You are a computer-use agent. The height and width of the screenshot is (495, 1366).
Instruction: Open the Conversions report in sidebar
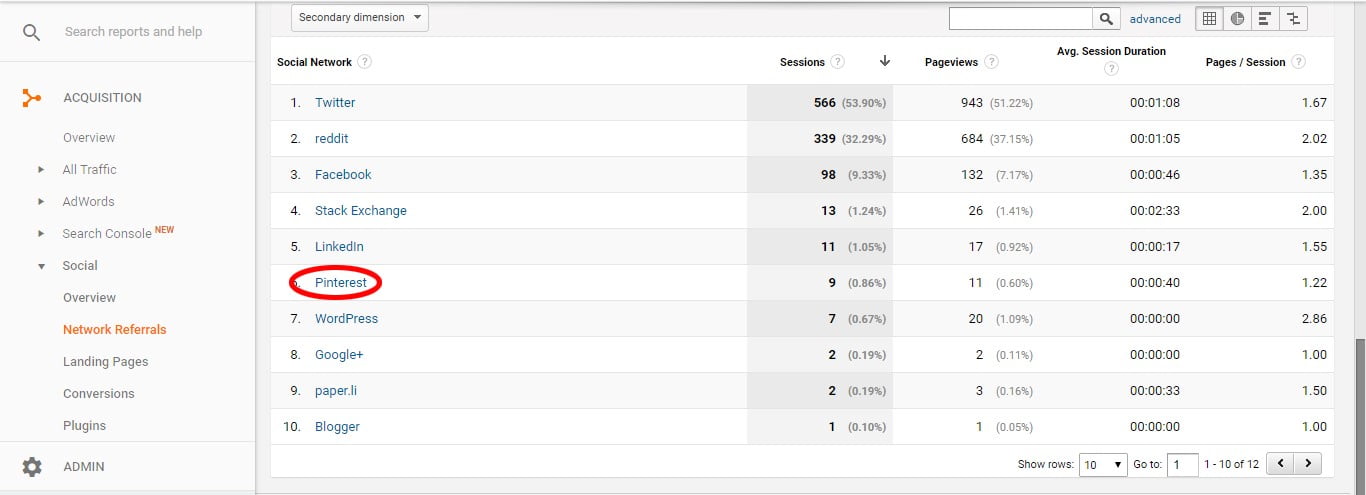pos(98,394)
